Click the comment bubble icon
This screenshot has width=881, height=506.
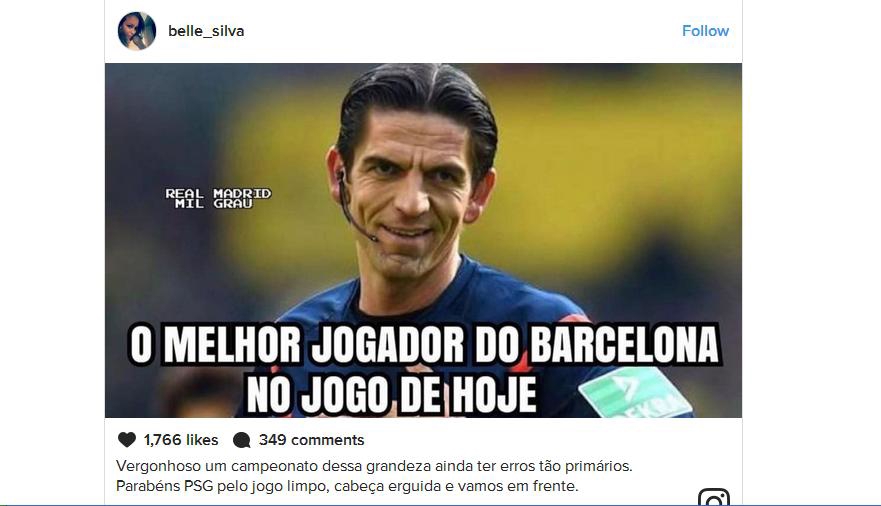(242, 440)
